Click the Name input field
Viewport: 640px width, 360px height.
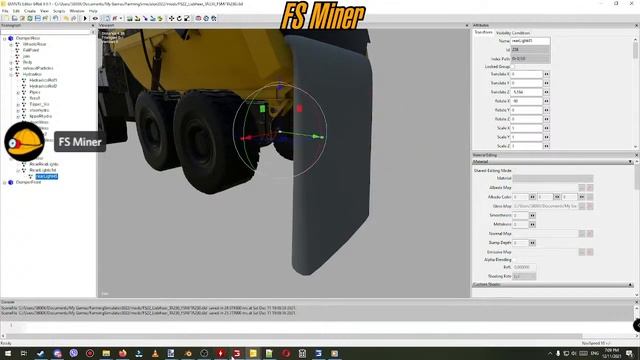click(531, 41)
